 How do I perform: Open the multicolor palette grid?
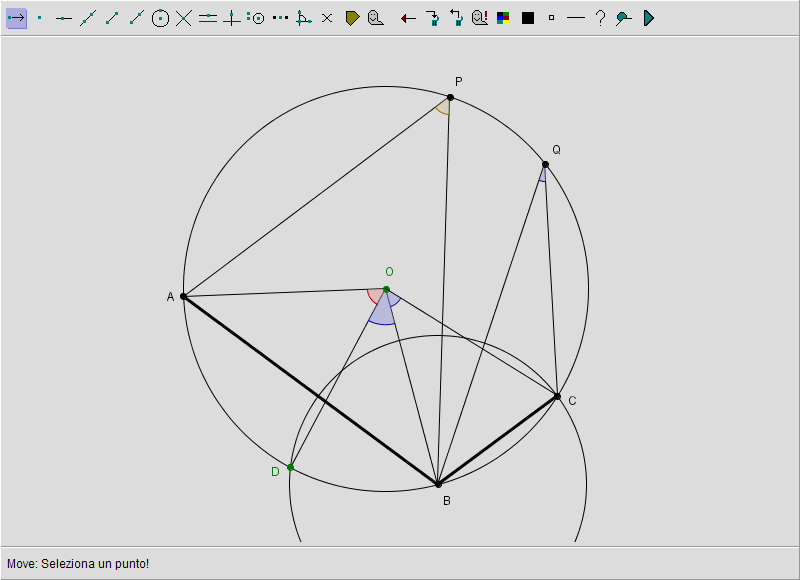tap(503, 18)
